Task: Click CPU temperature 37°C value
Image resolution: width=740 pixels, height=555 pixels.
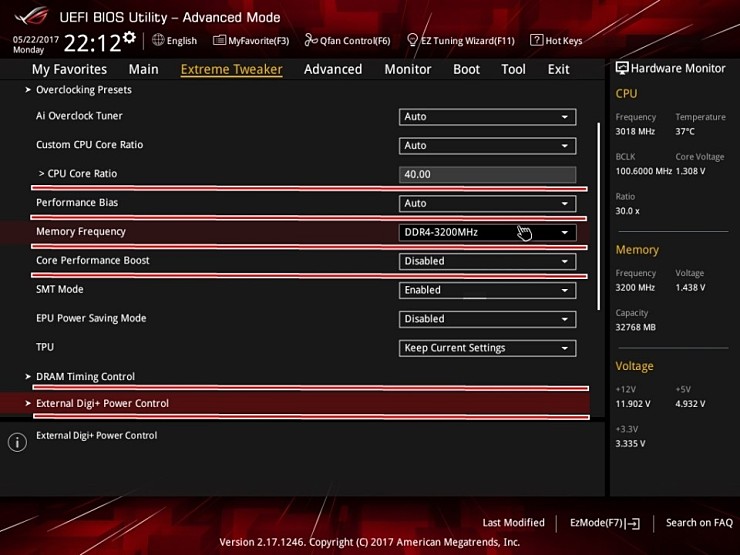Action: [x=685, y=131]
